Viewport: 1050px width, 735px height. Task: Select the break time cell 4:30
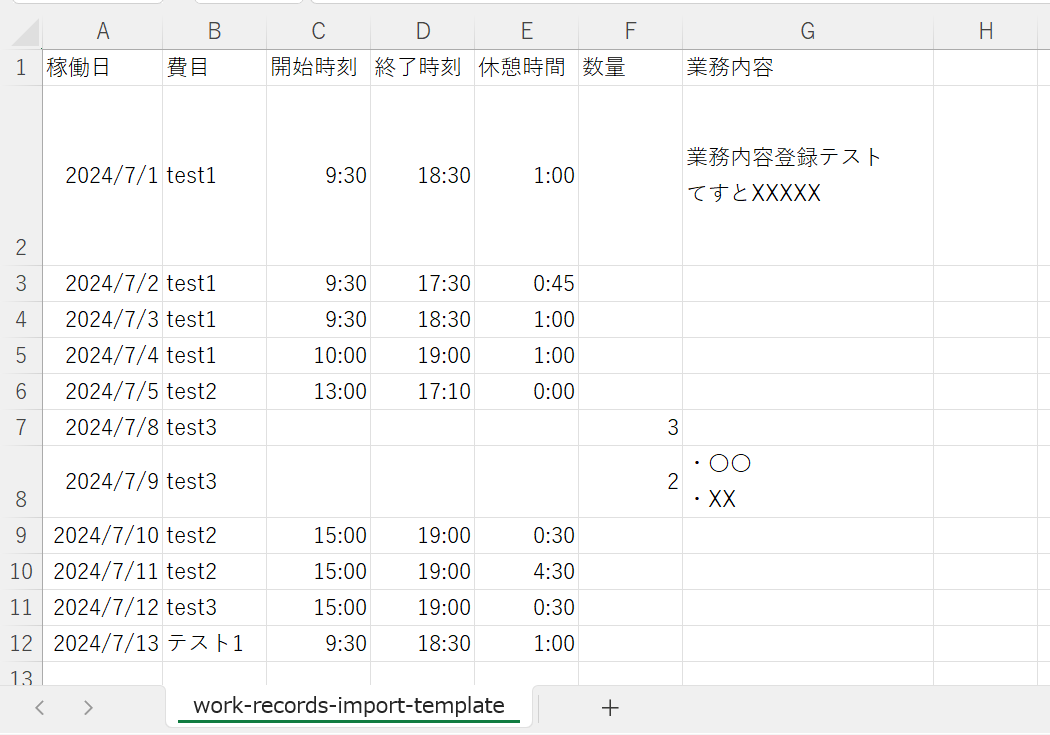coord(526,571)
